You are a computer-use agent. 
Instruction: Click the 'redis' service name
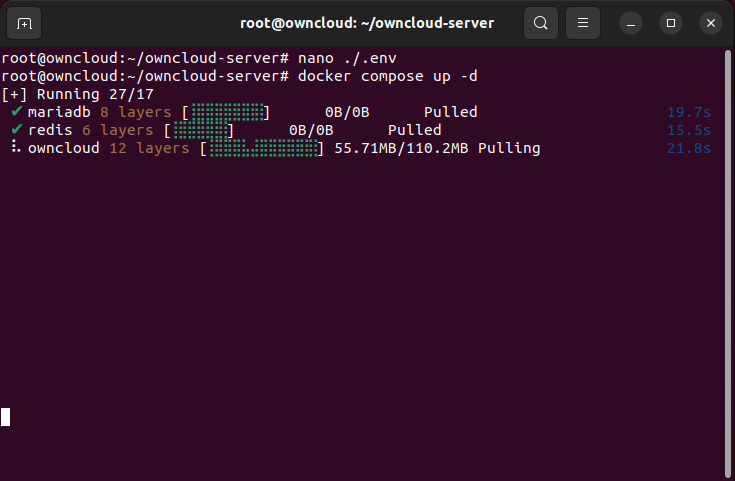50,130
